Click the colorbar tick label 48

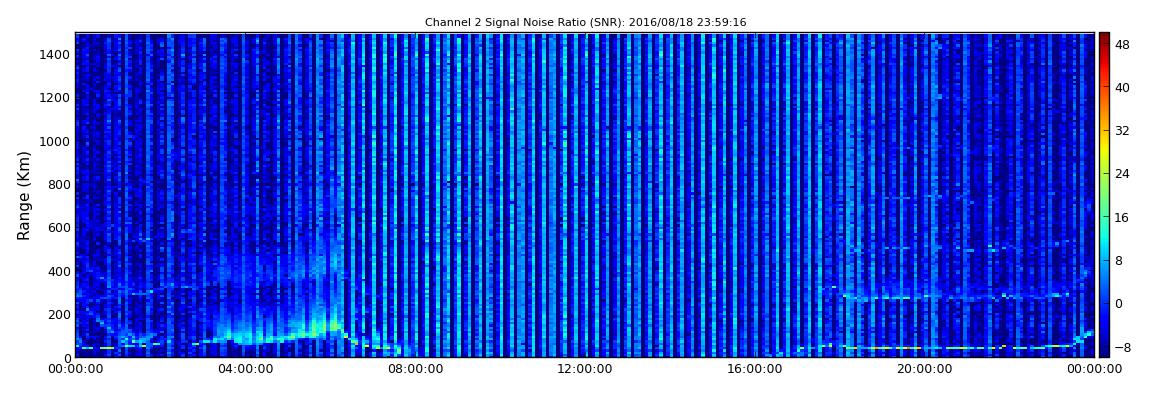[1122, 44]
